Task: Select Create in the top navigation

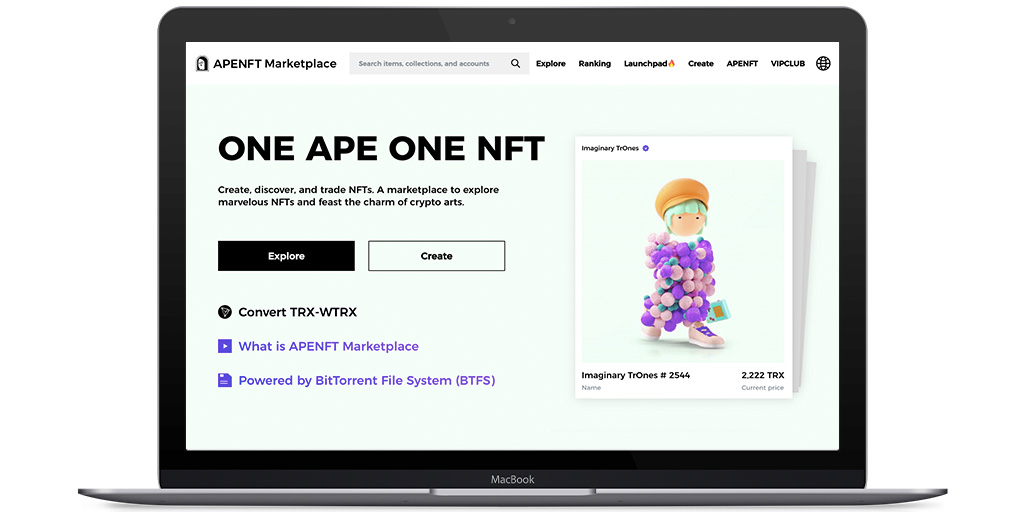Action: click(x=701, y=63)
